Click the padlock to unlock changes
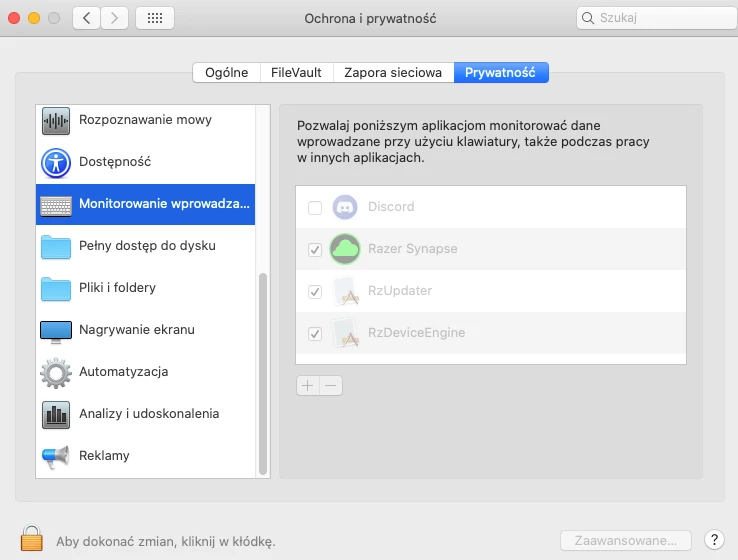 point(32,537)
